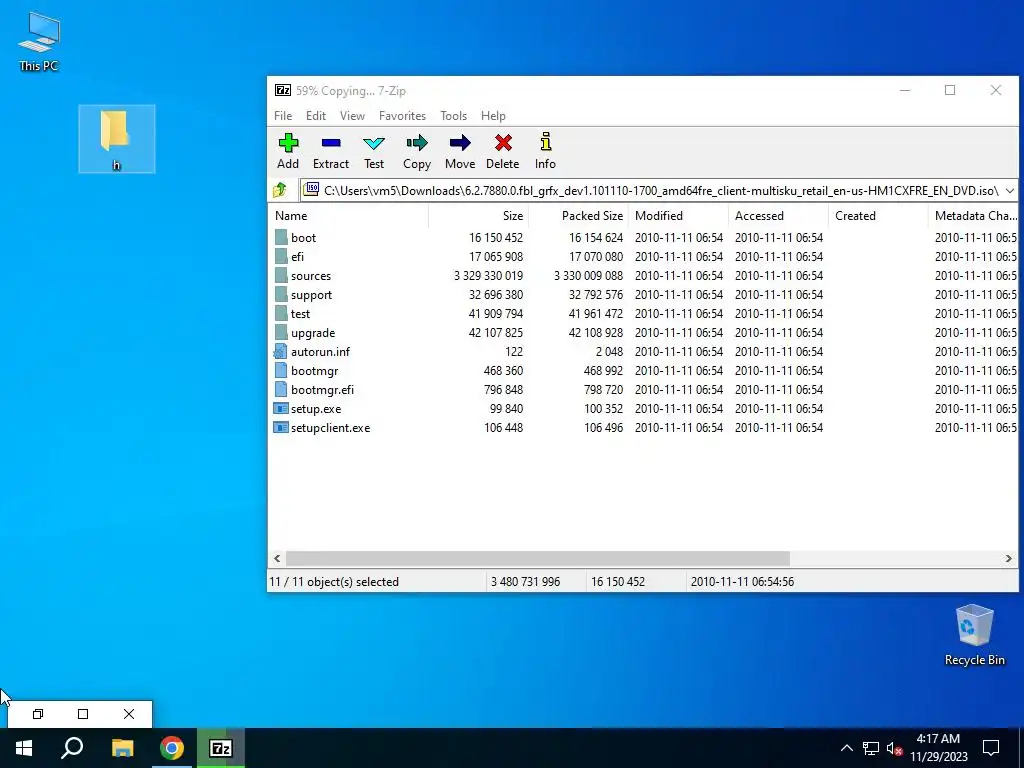
Task: Click the bootmgr.efi file name
Action: (x=323, y=390)
